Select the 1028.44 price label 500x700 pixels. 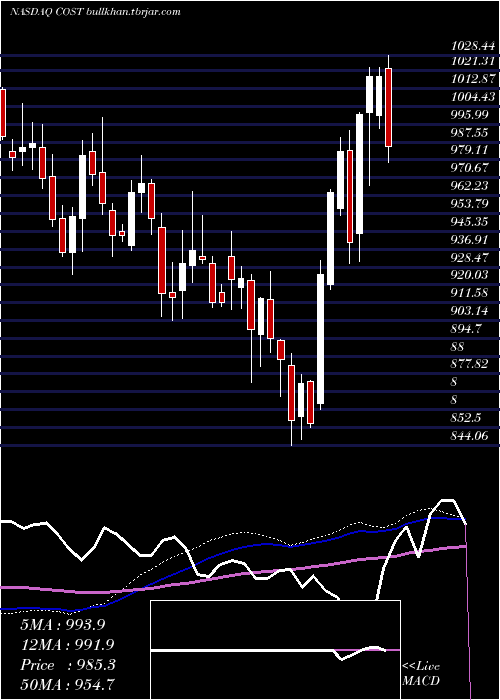[x=474, y=46]
